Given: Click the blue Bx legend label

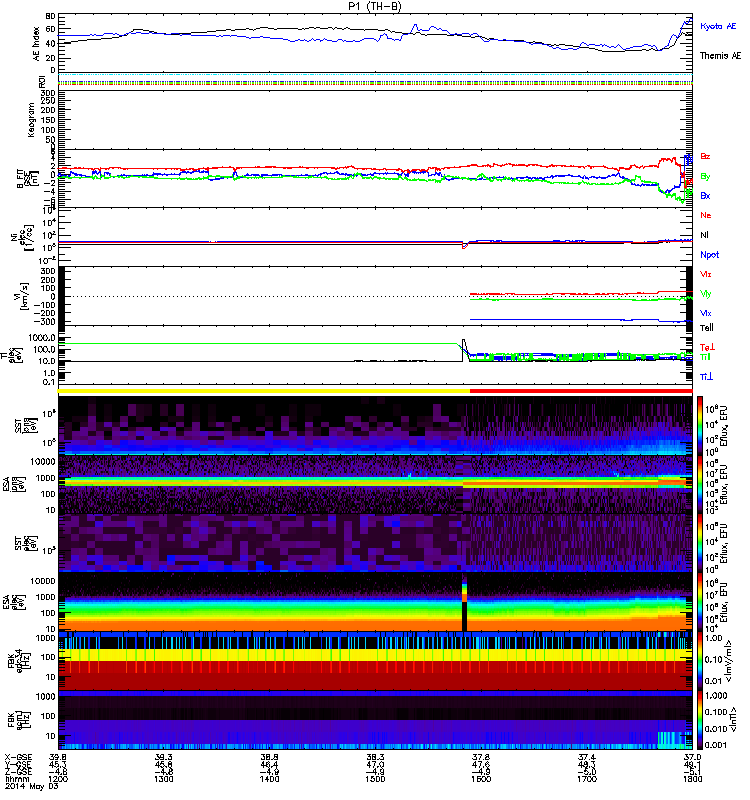Looking at the screenshot, I should [705, 195].
